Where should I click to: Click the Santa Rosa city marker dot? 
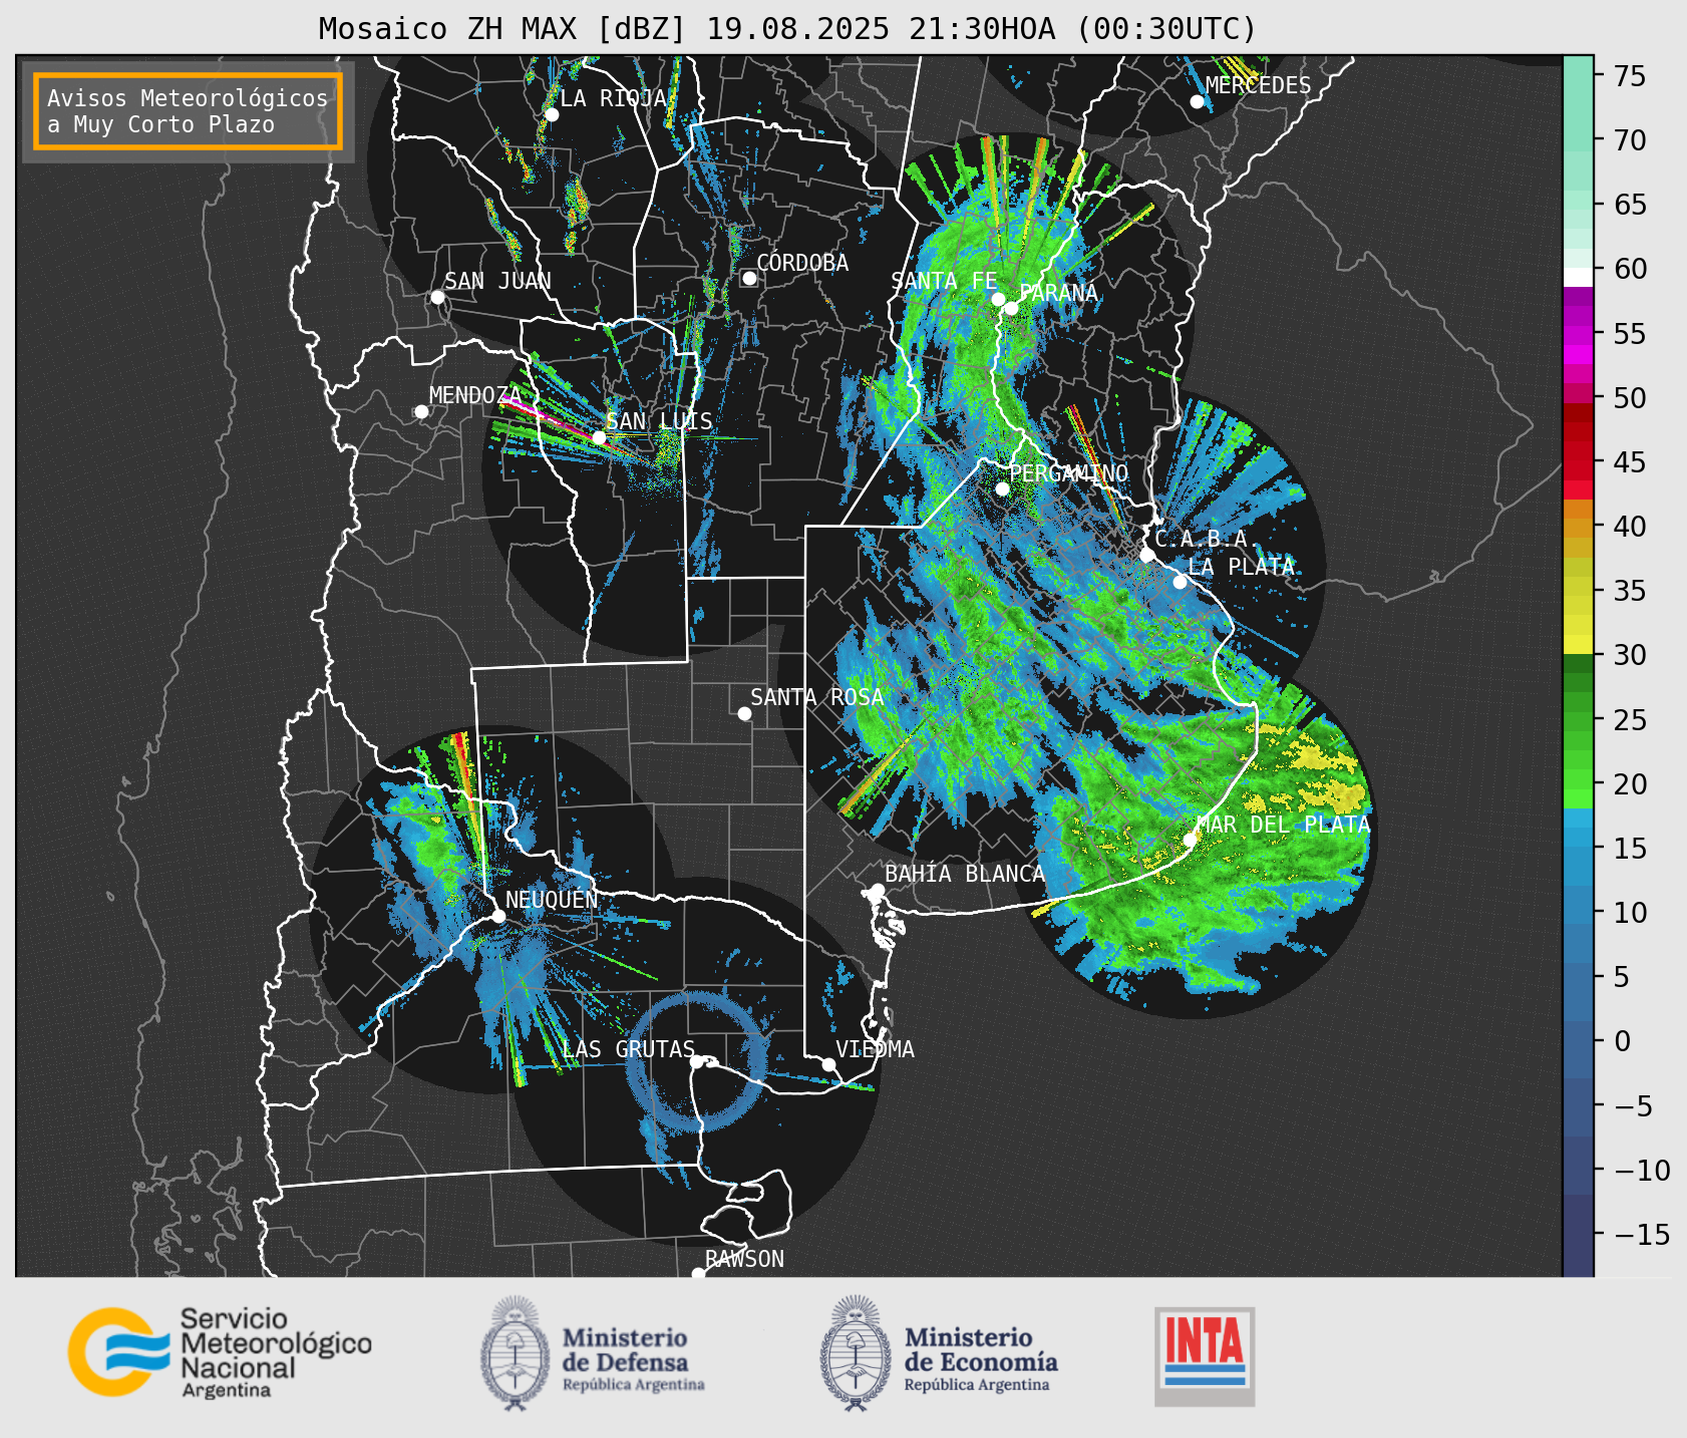[x=744, y=713]
